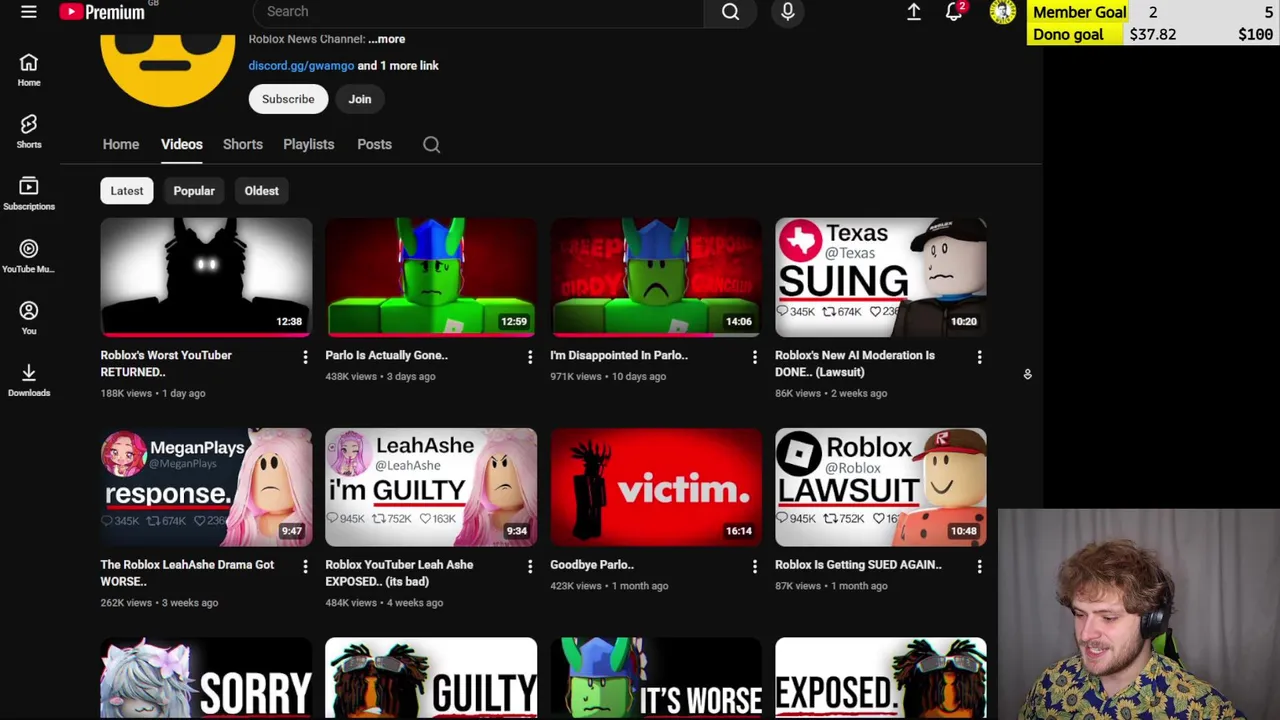Open LeahAshe i'm GUILTY thumbnail
This screenshot has width=1280, height=720.
(431, 487)
